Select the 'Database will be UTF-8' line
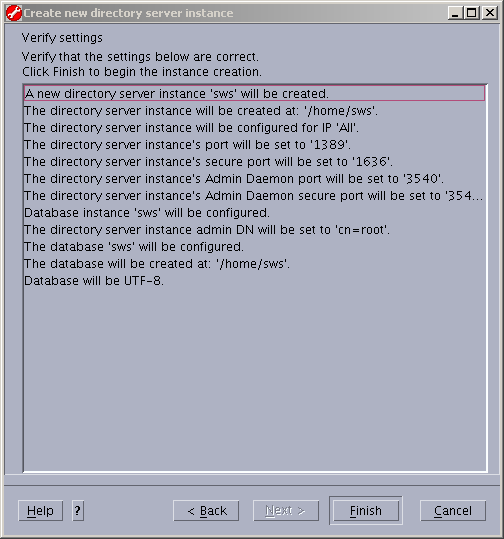Screen dimensions: 504x539 click(254, 281)
